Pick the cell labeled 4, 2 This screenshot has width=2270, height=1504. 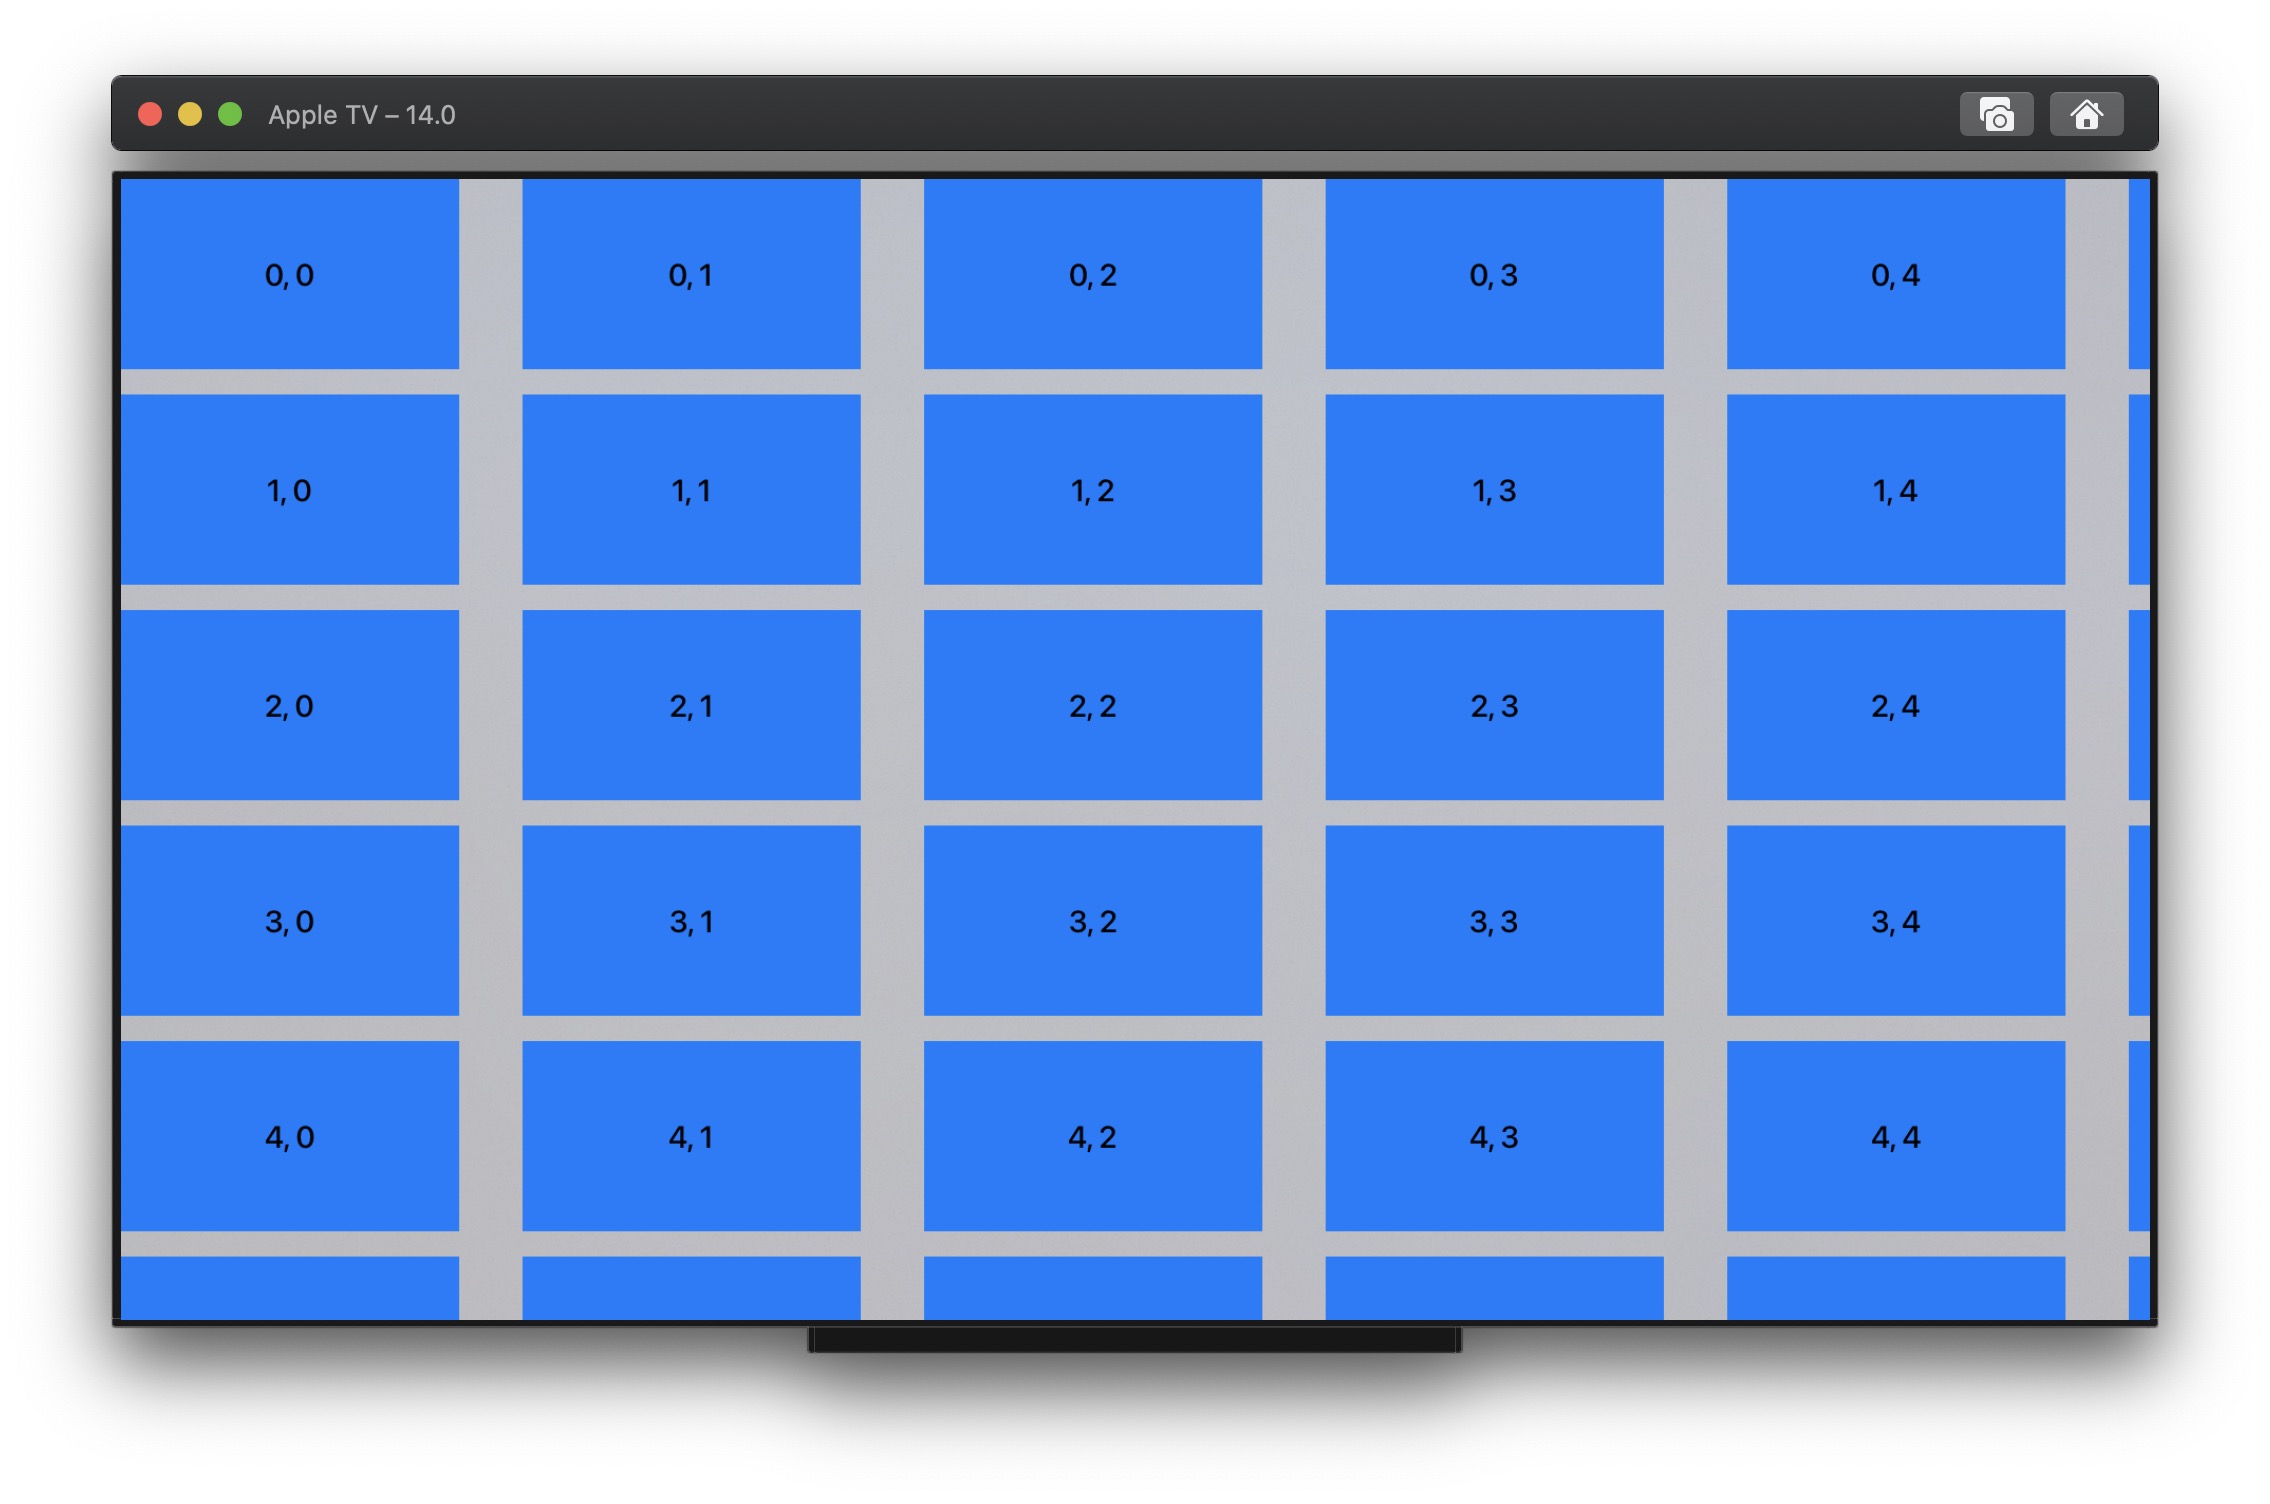[1093, 1136]
